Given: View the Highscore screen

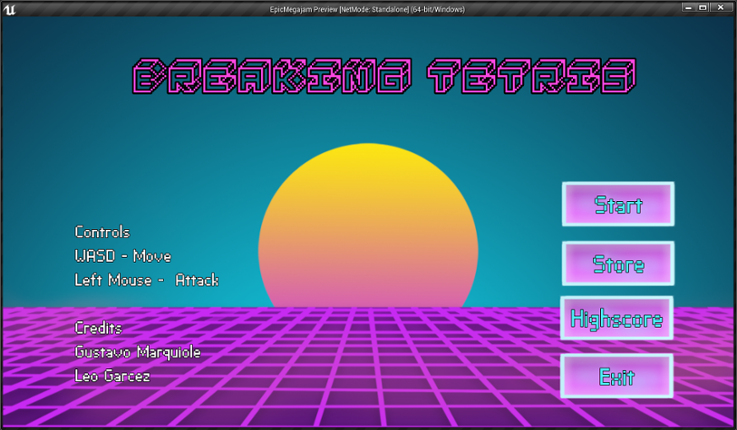Looking at the screenshot, I should [x=617, y=318].
